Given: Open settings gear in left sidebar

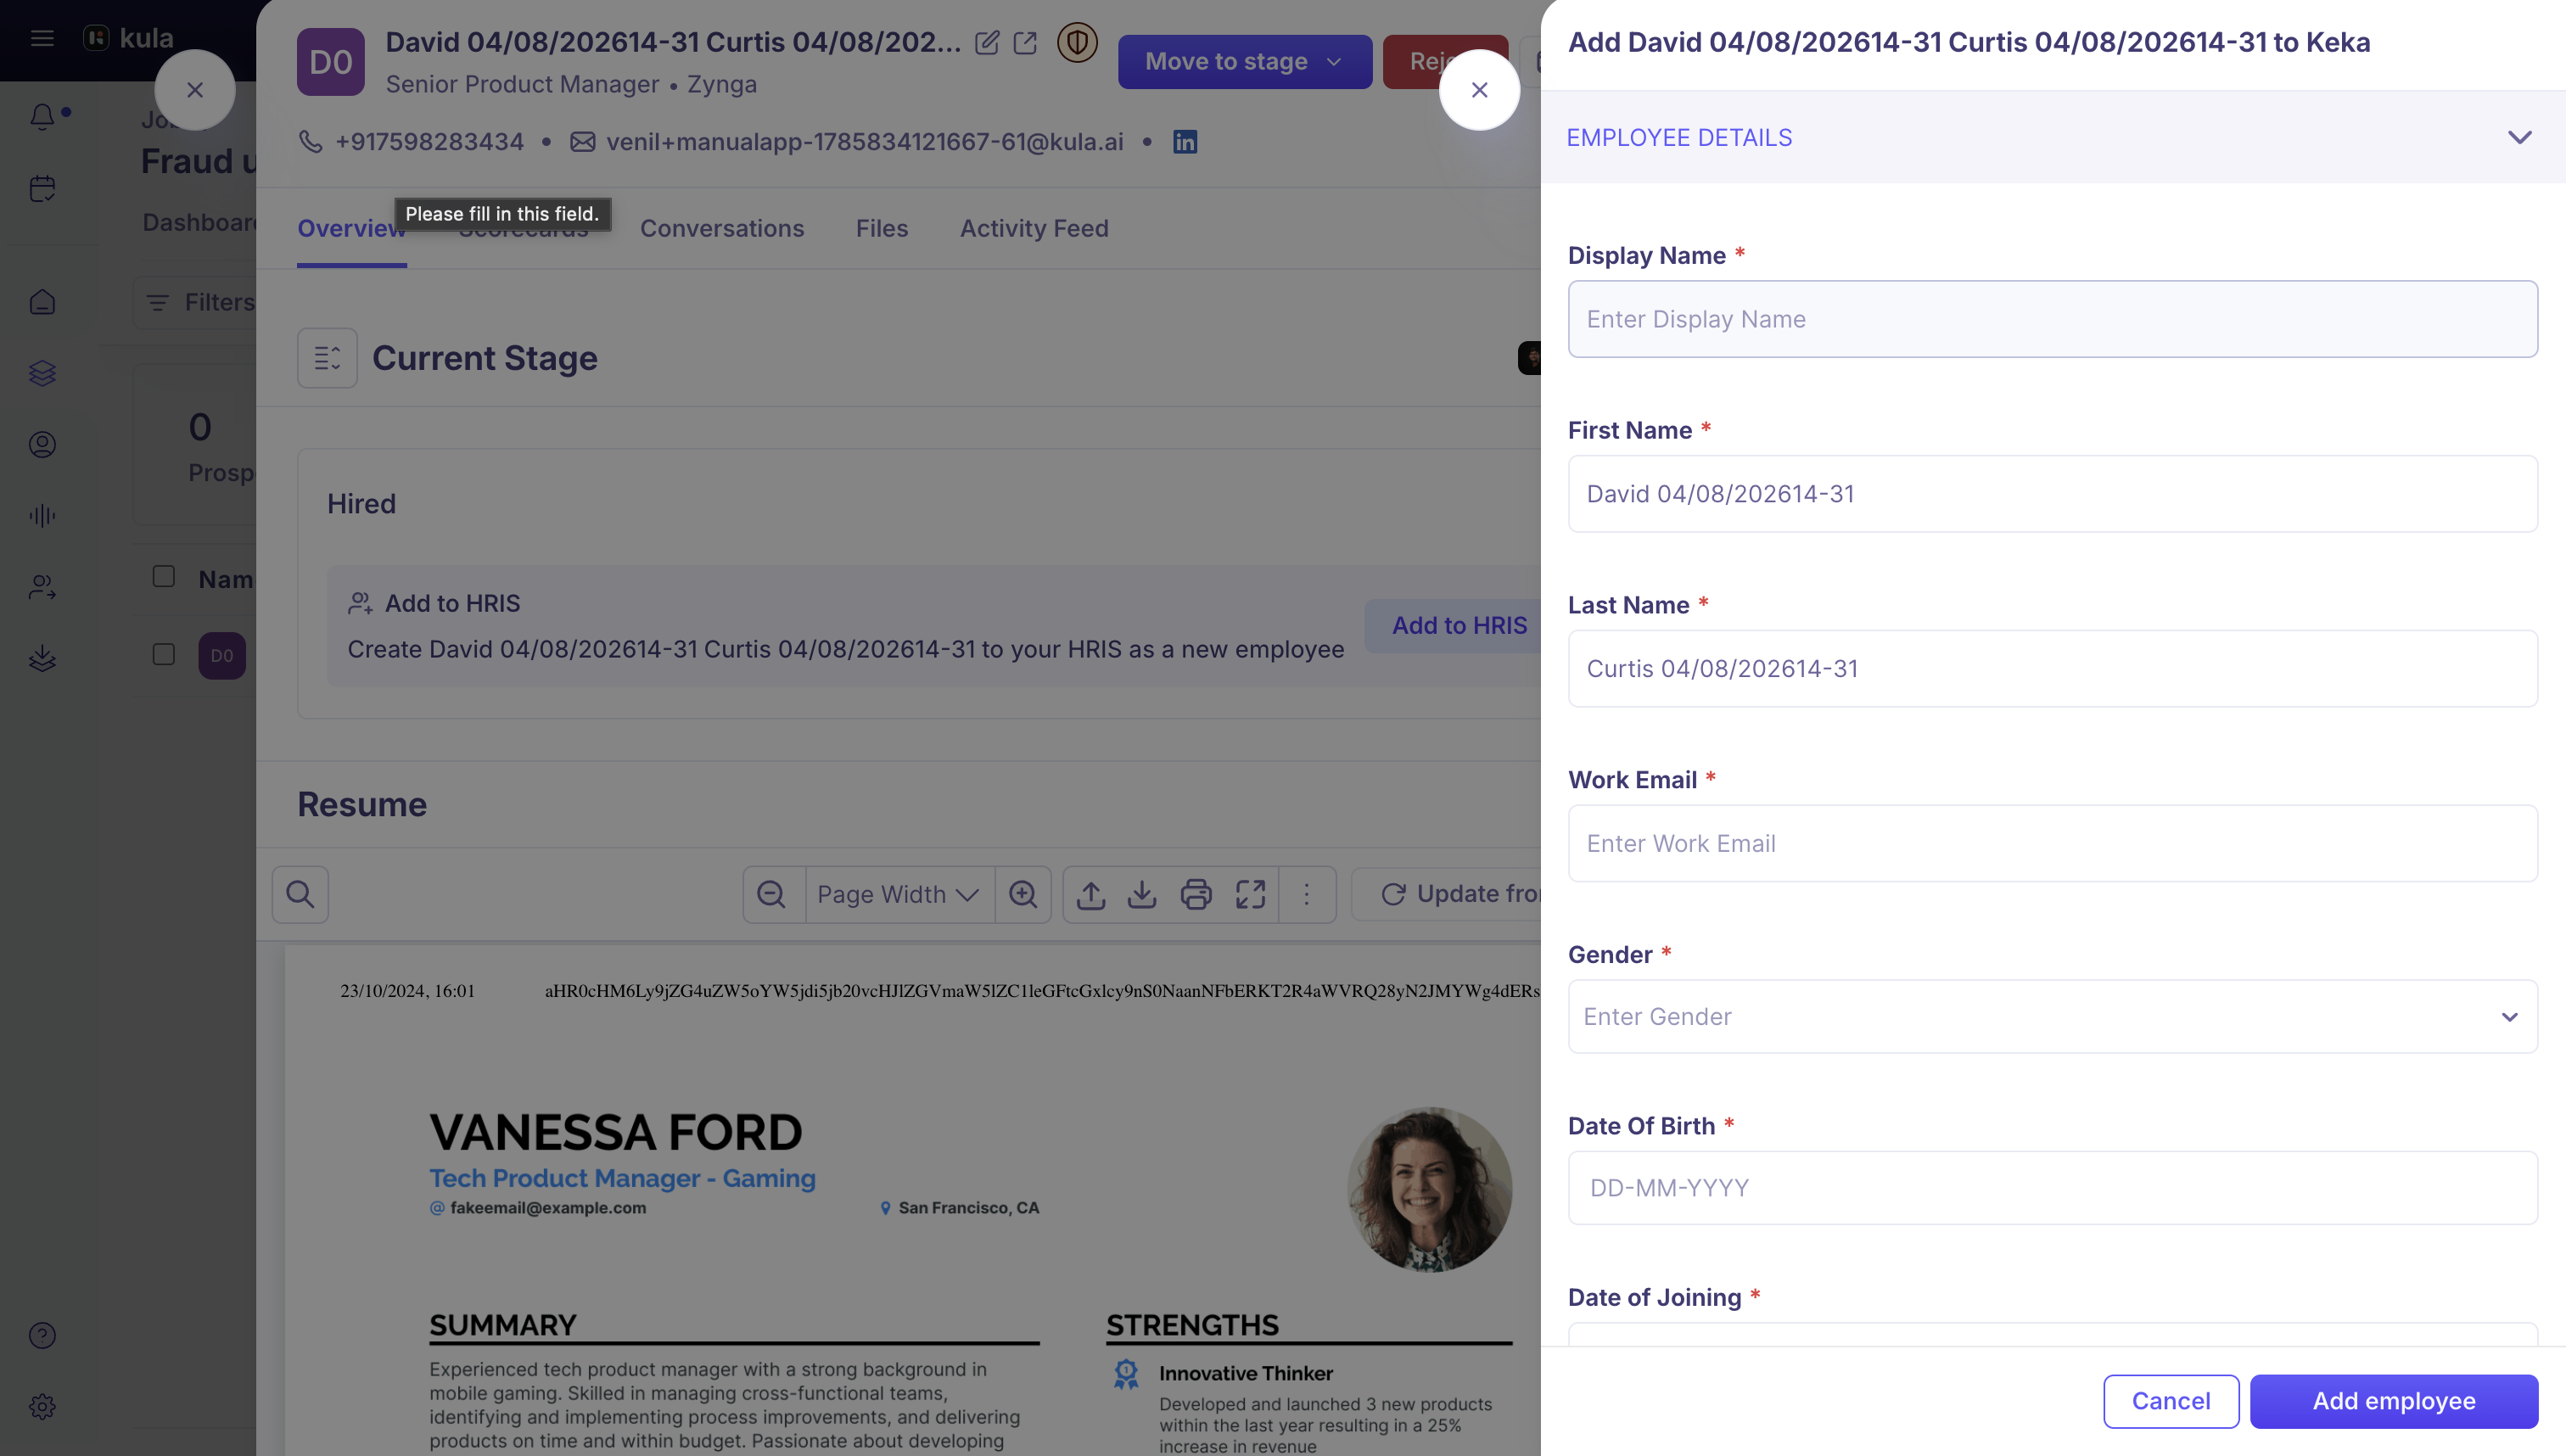Looking at the screenshot, I should pos(42,1407).
